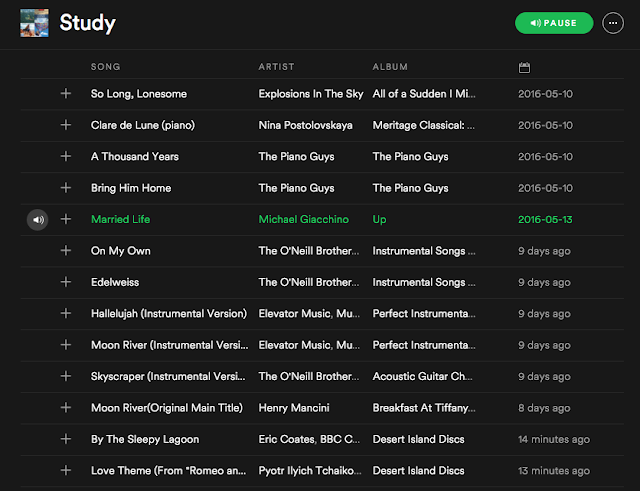Open album Acoustic Guitar Ch...
Viewport: 640px width, 491px height.
422,377
